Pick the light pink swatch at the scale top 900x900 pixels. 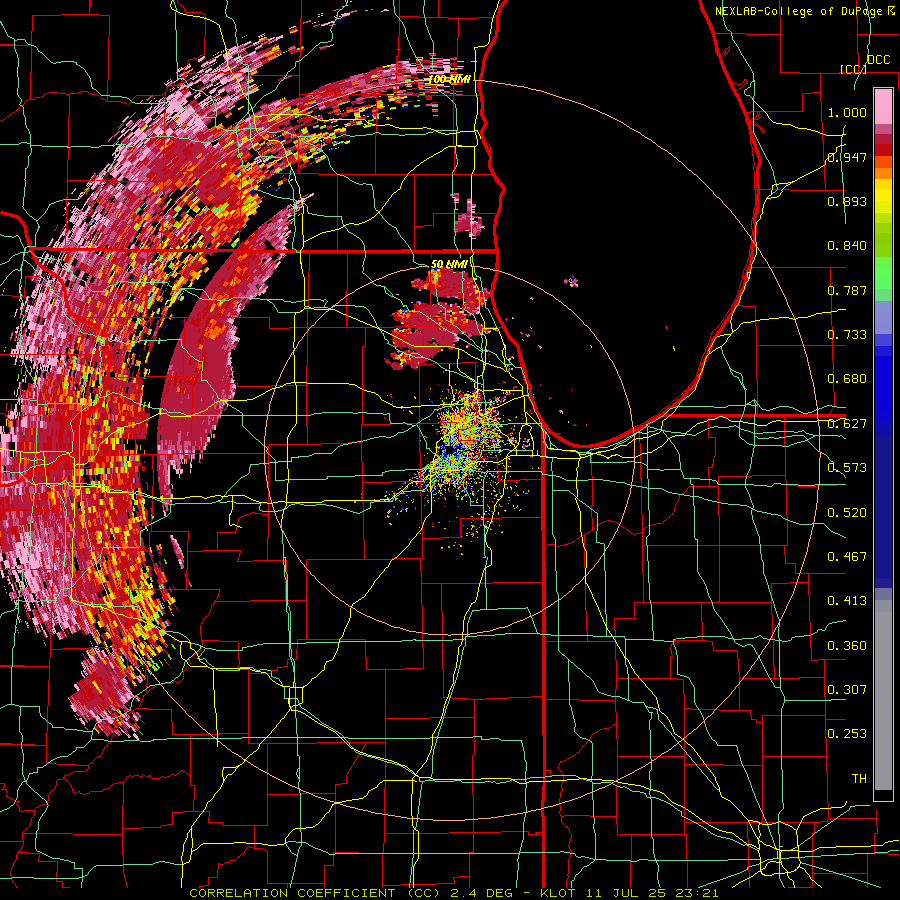[883, 106]
